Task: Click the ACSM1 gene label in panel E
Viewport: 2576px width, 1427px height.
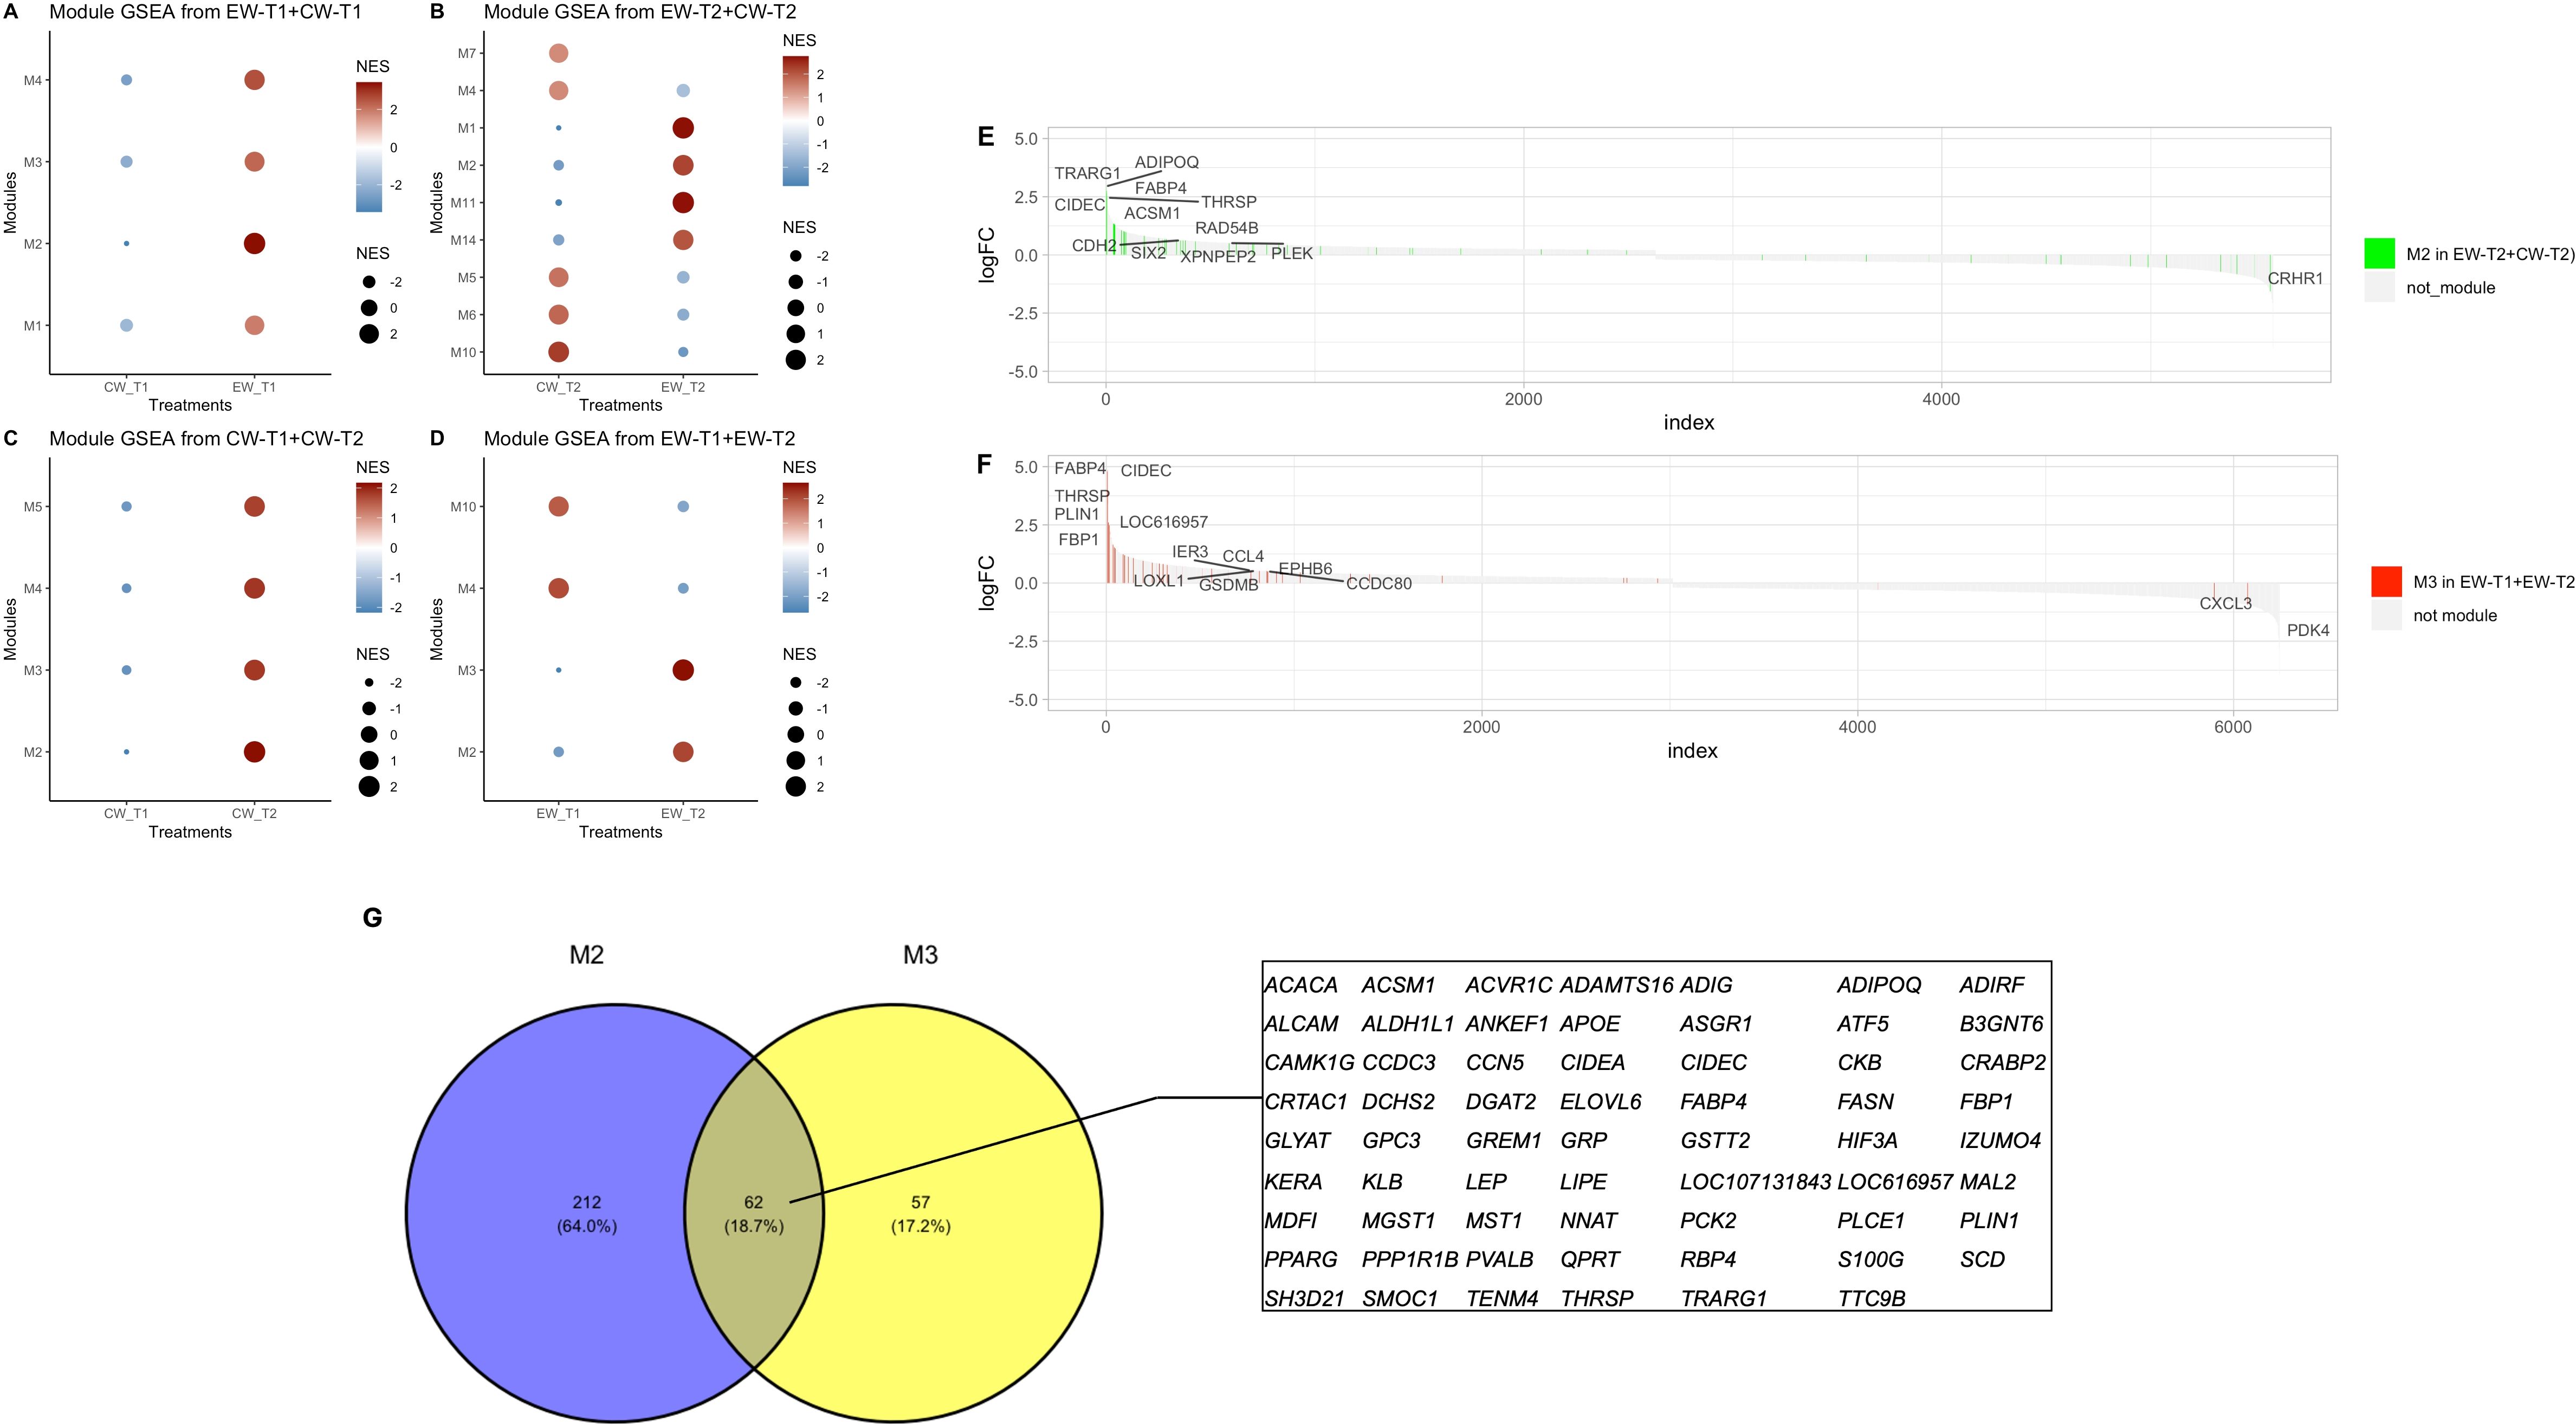Action: (x=1152, y=213)
